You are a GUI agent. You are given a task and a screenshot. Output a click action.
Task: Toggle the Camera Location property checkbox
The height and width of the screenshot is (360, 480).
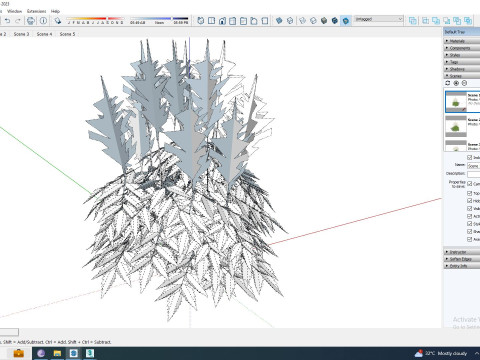tap(469, 184)
